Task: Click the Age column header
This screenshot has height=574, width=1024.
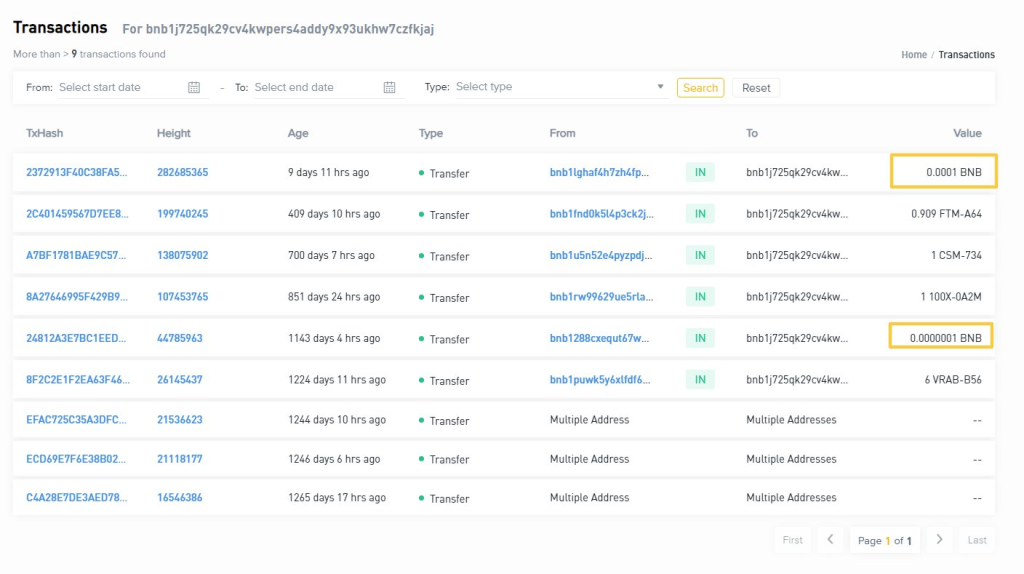Action: pyautogui.click(x=298, y=133)
